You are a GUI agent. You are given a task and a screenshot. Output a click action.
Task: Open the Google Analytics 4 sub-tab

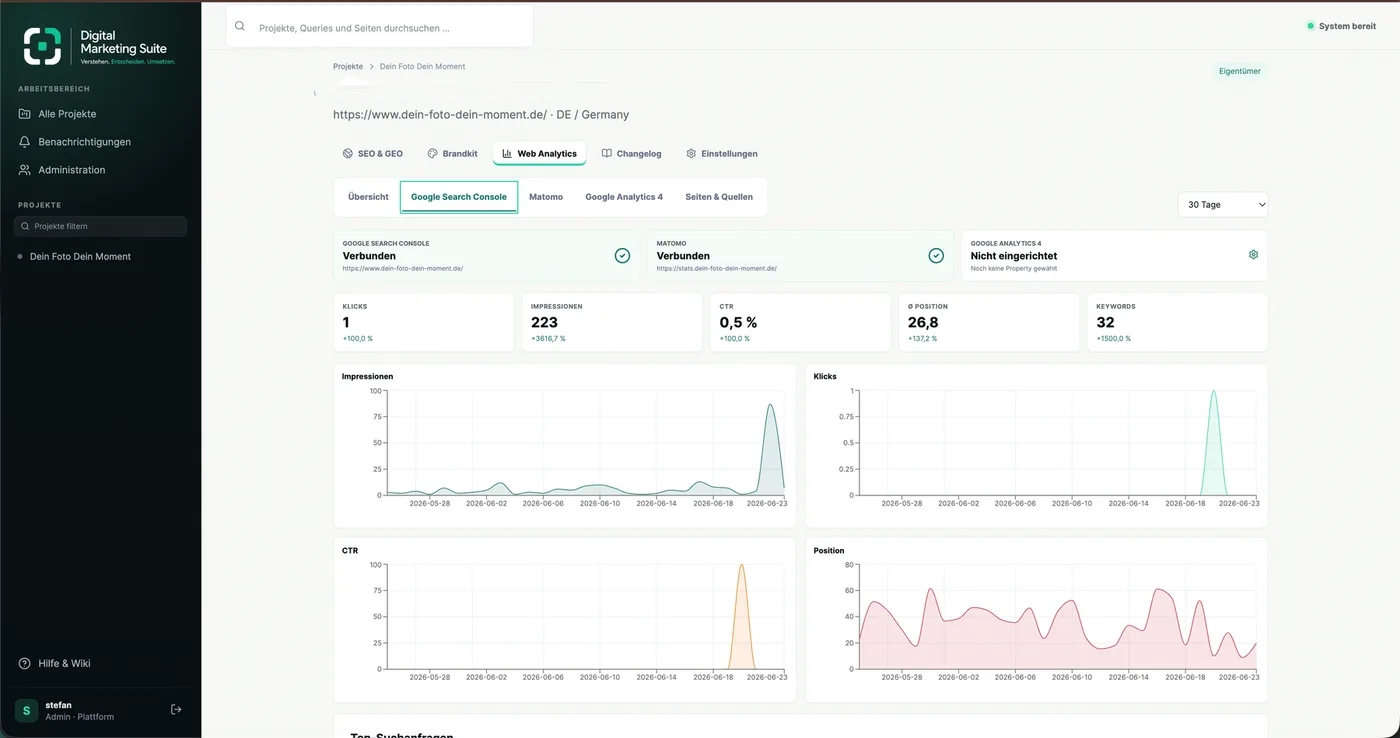(624, 197)
